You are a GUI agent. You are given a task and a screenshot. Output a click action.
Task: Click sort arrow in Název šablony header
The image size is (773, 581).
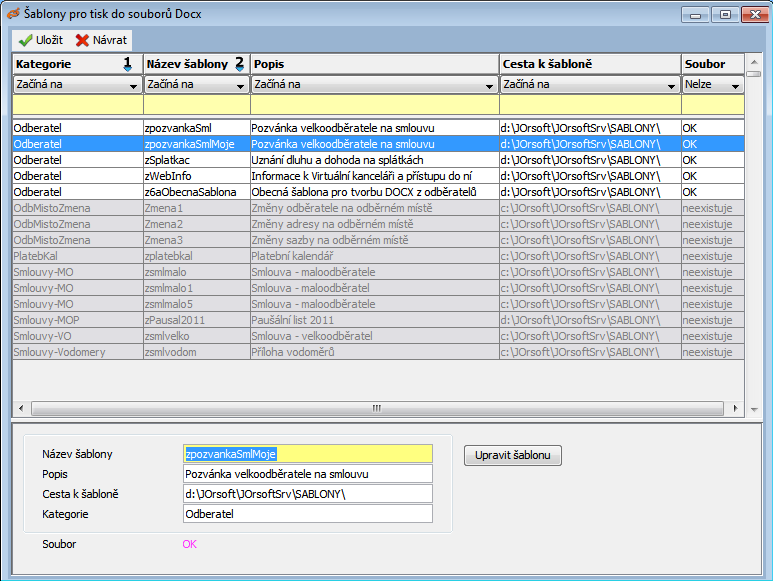click(x=238, y=64)
